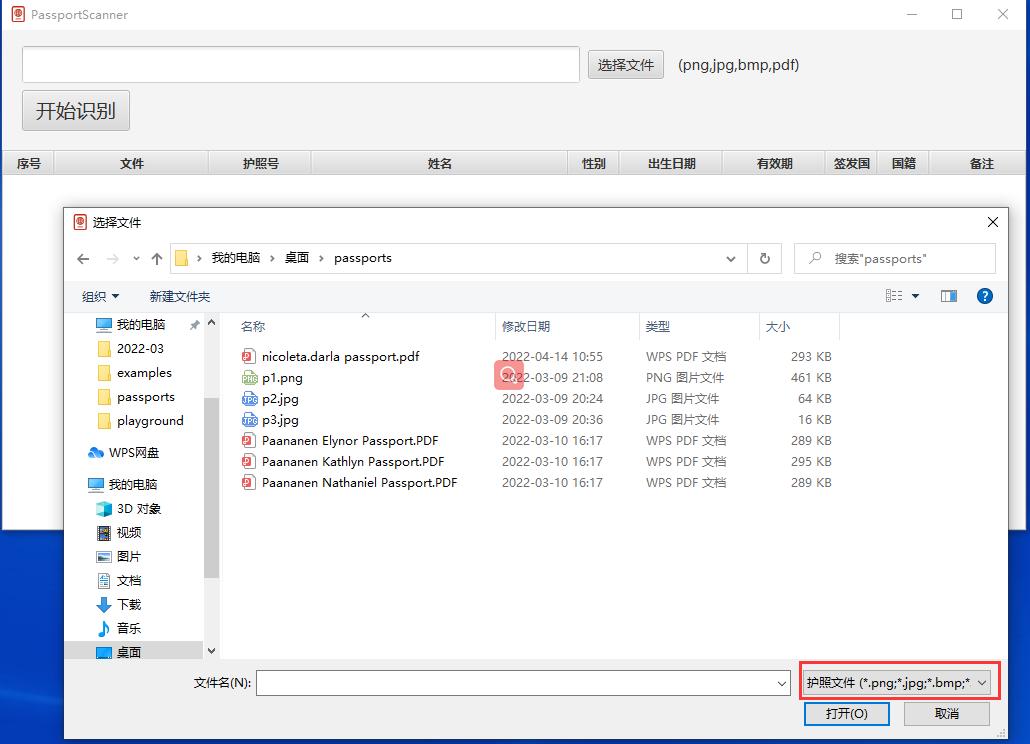Viewport: 1030px width, 744px height.
Task: Select 我的电脑 breadcrumb in address bar
Action: (235, 258)
